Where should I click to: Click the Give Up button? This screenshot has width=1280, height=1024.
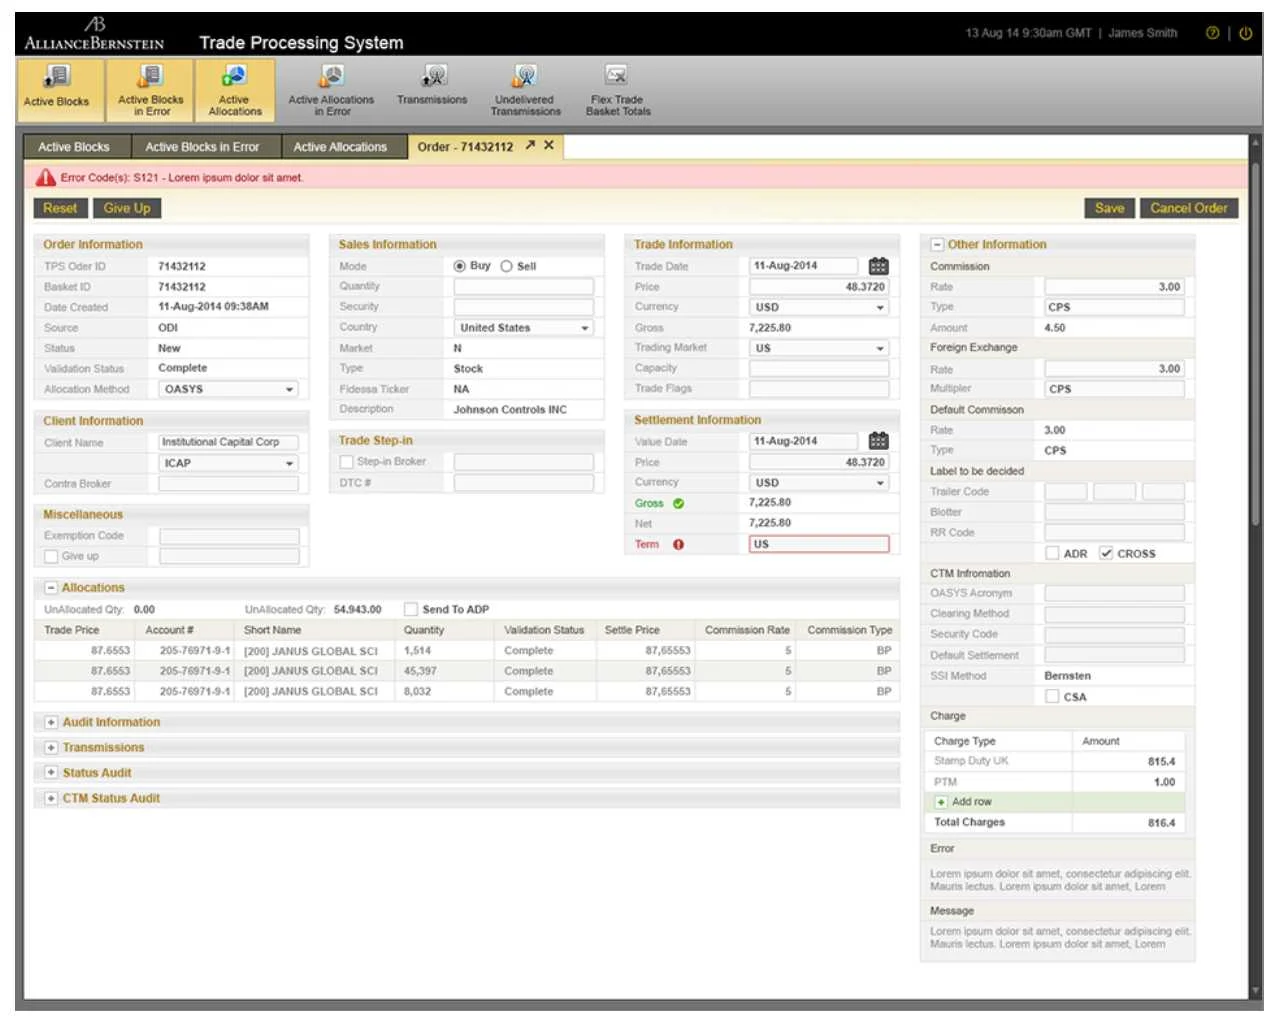127,208
